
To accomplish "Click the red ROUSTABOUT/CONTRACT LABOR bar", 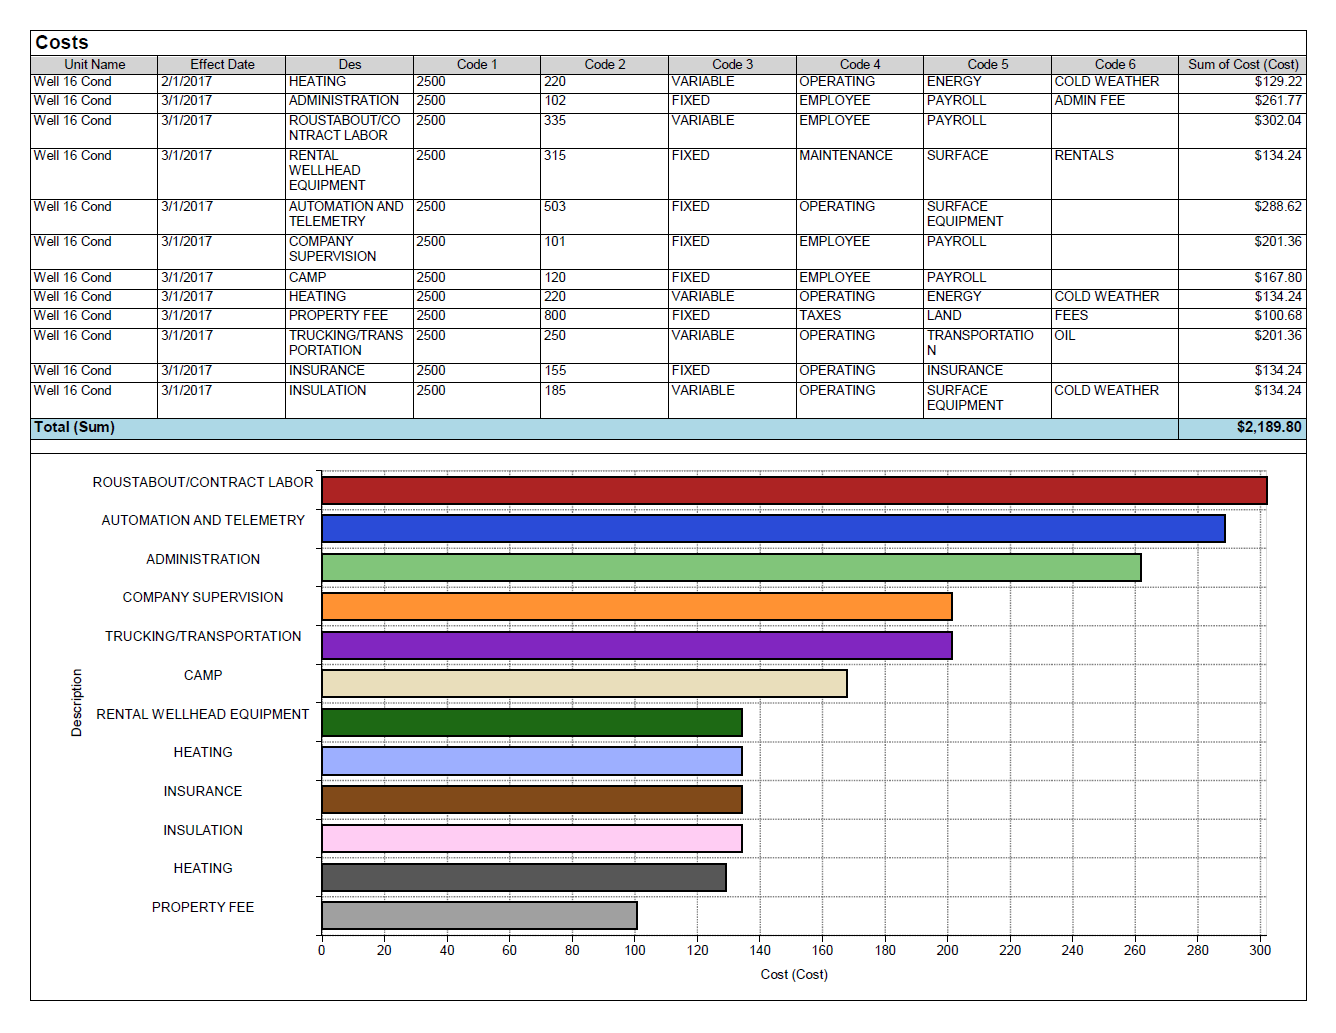I will click(794, 490).
